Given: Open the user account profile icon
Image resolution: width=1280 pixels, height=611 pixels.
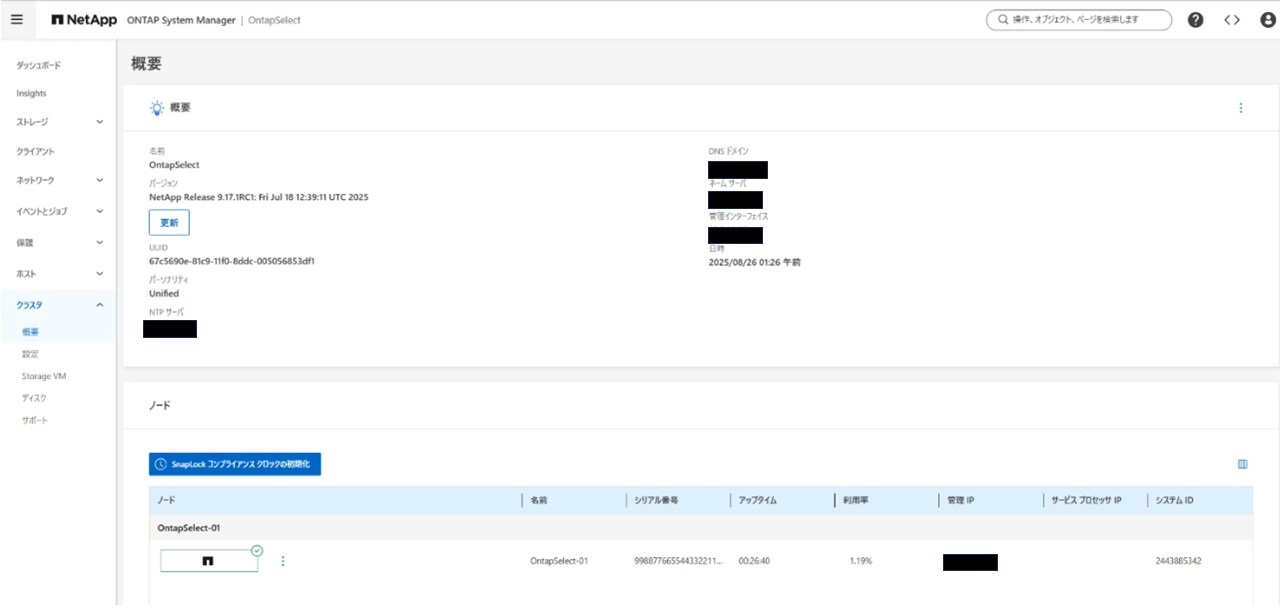Looking at the screenshot, I should pyautogui.click(x=1267, y=20).
